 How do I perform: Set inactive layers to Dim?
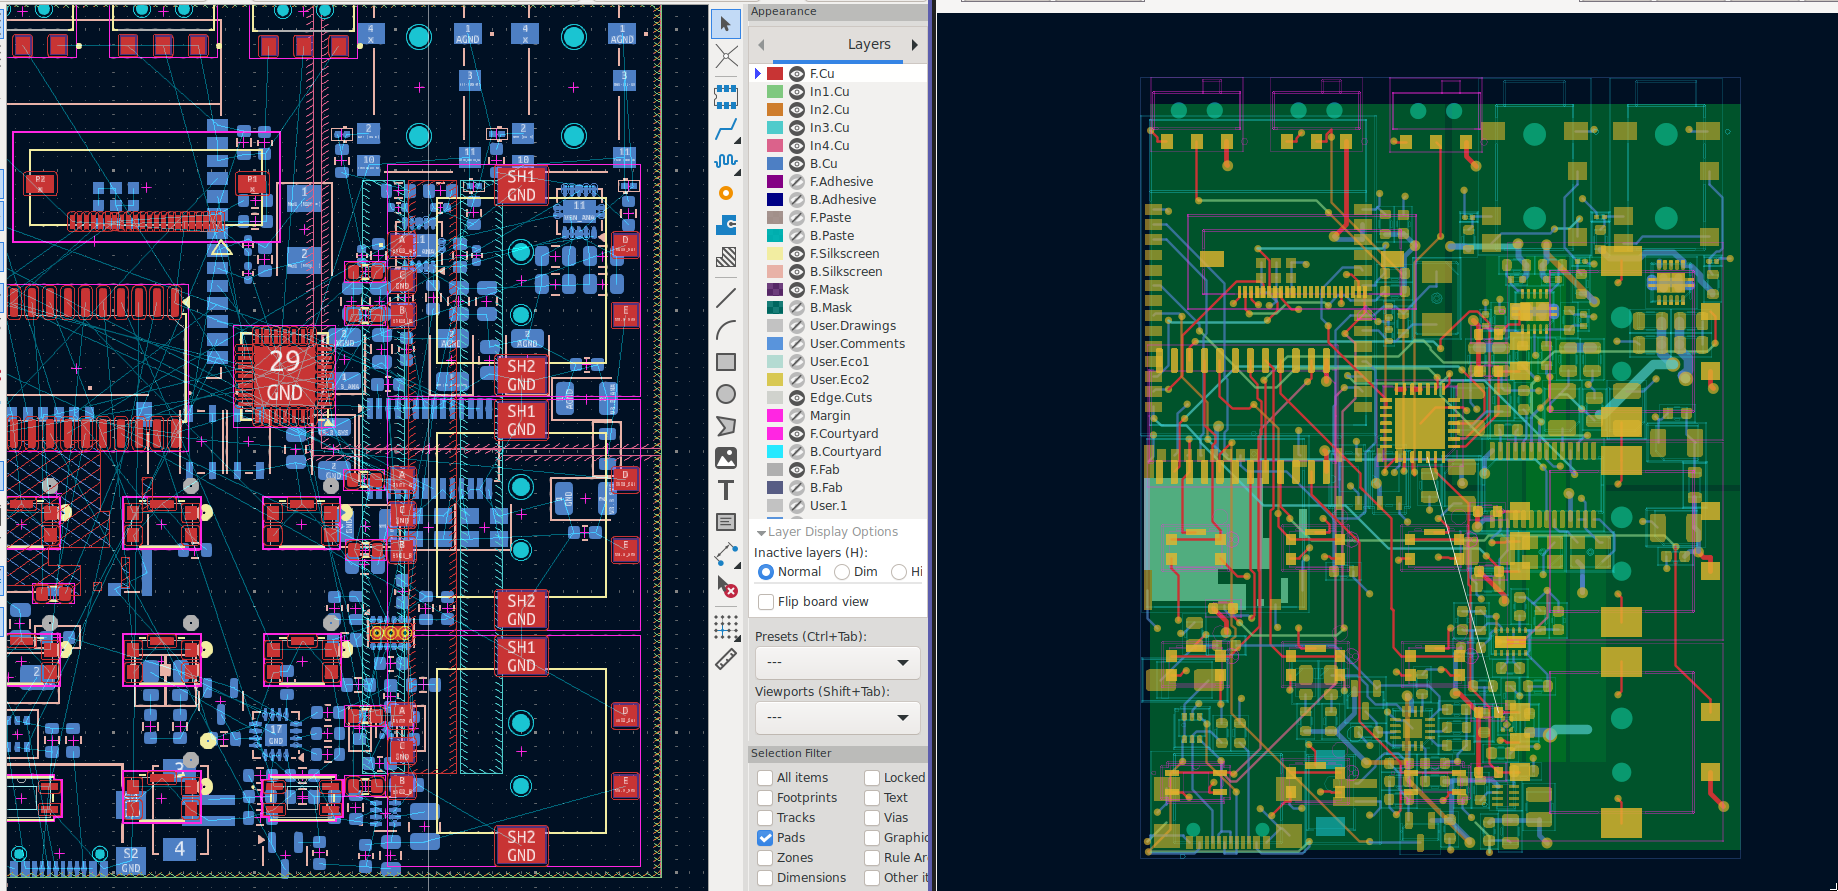[x=842, y=572]
